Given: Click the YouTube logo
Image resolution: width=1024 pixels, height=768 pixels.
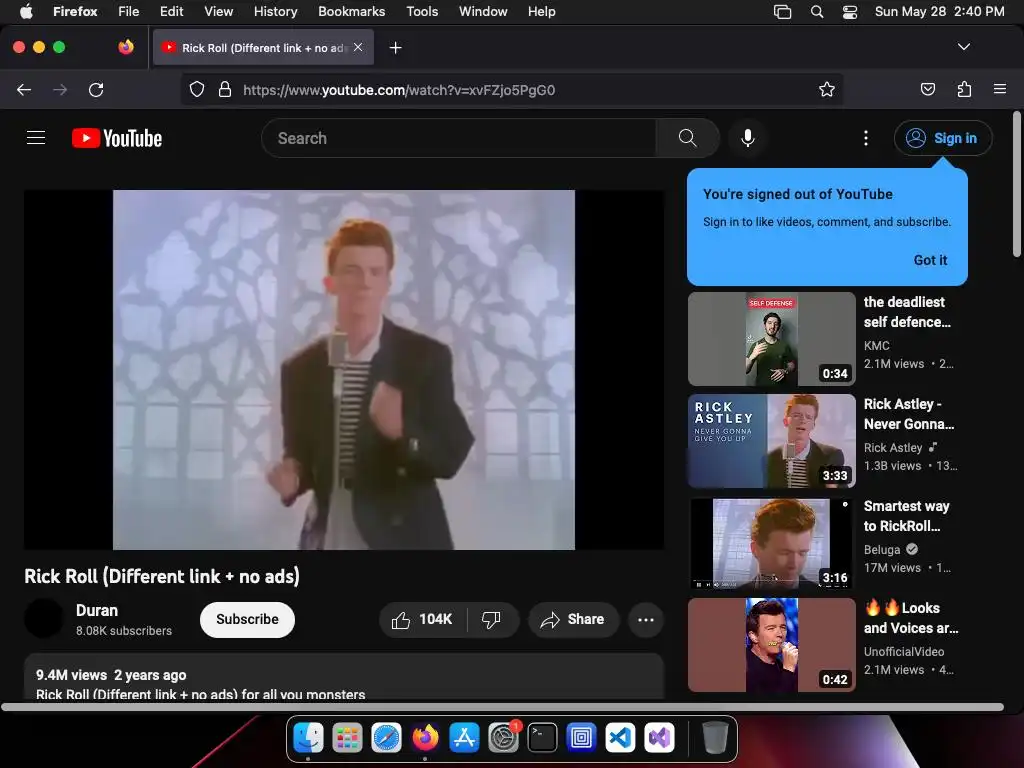Looking at the screenshot, I should [117, 138].
